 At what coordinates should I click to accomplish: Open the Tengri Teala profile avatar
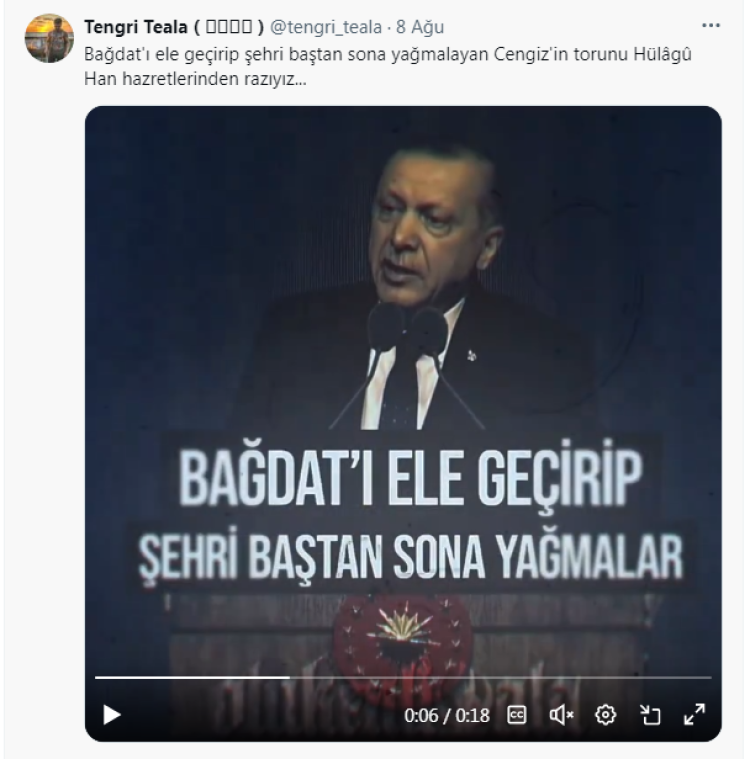click(49, 39)
